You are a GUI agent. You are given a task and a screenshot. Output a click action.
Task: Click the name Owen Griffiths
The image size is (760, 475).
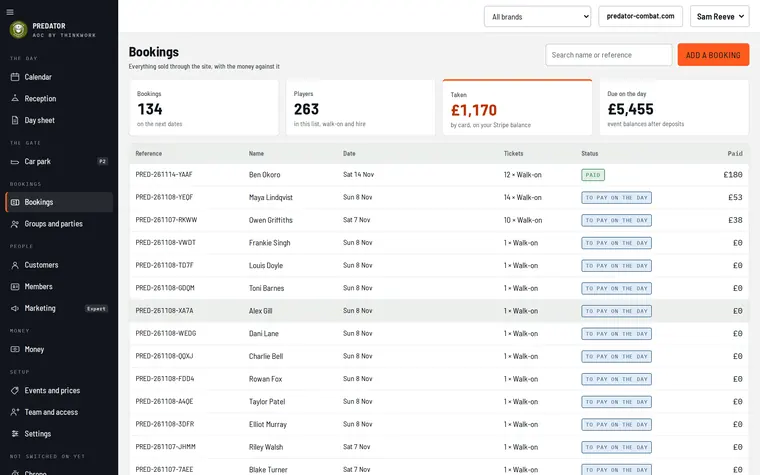(270, 220)
